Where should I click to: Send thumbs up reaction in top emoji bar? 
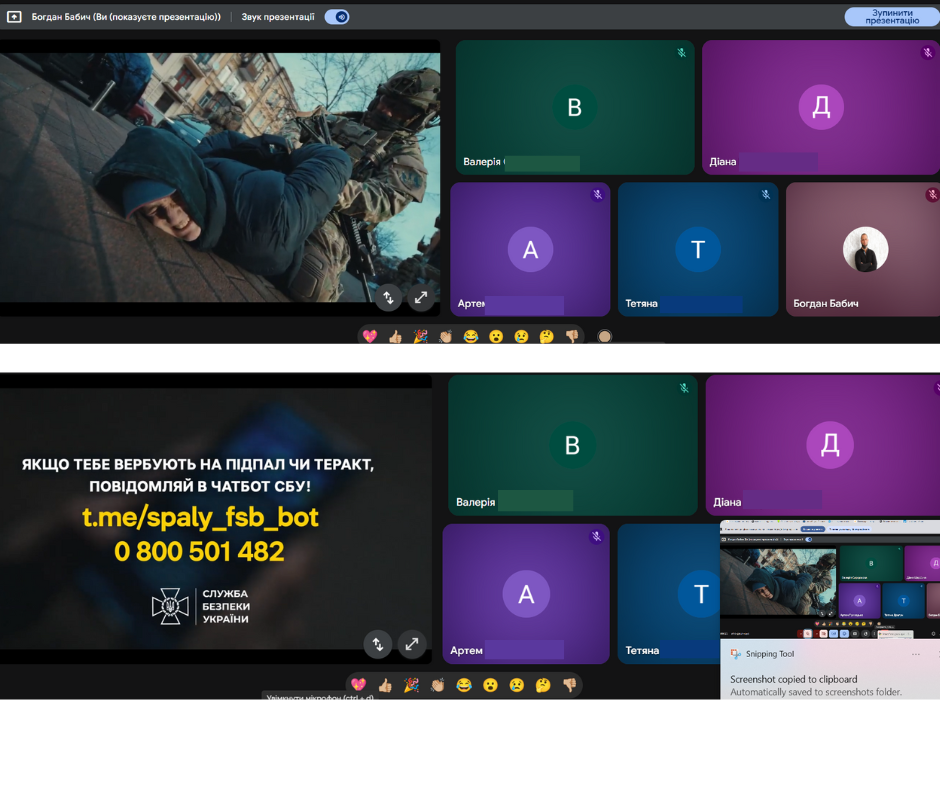point(395,337)
